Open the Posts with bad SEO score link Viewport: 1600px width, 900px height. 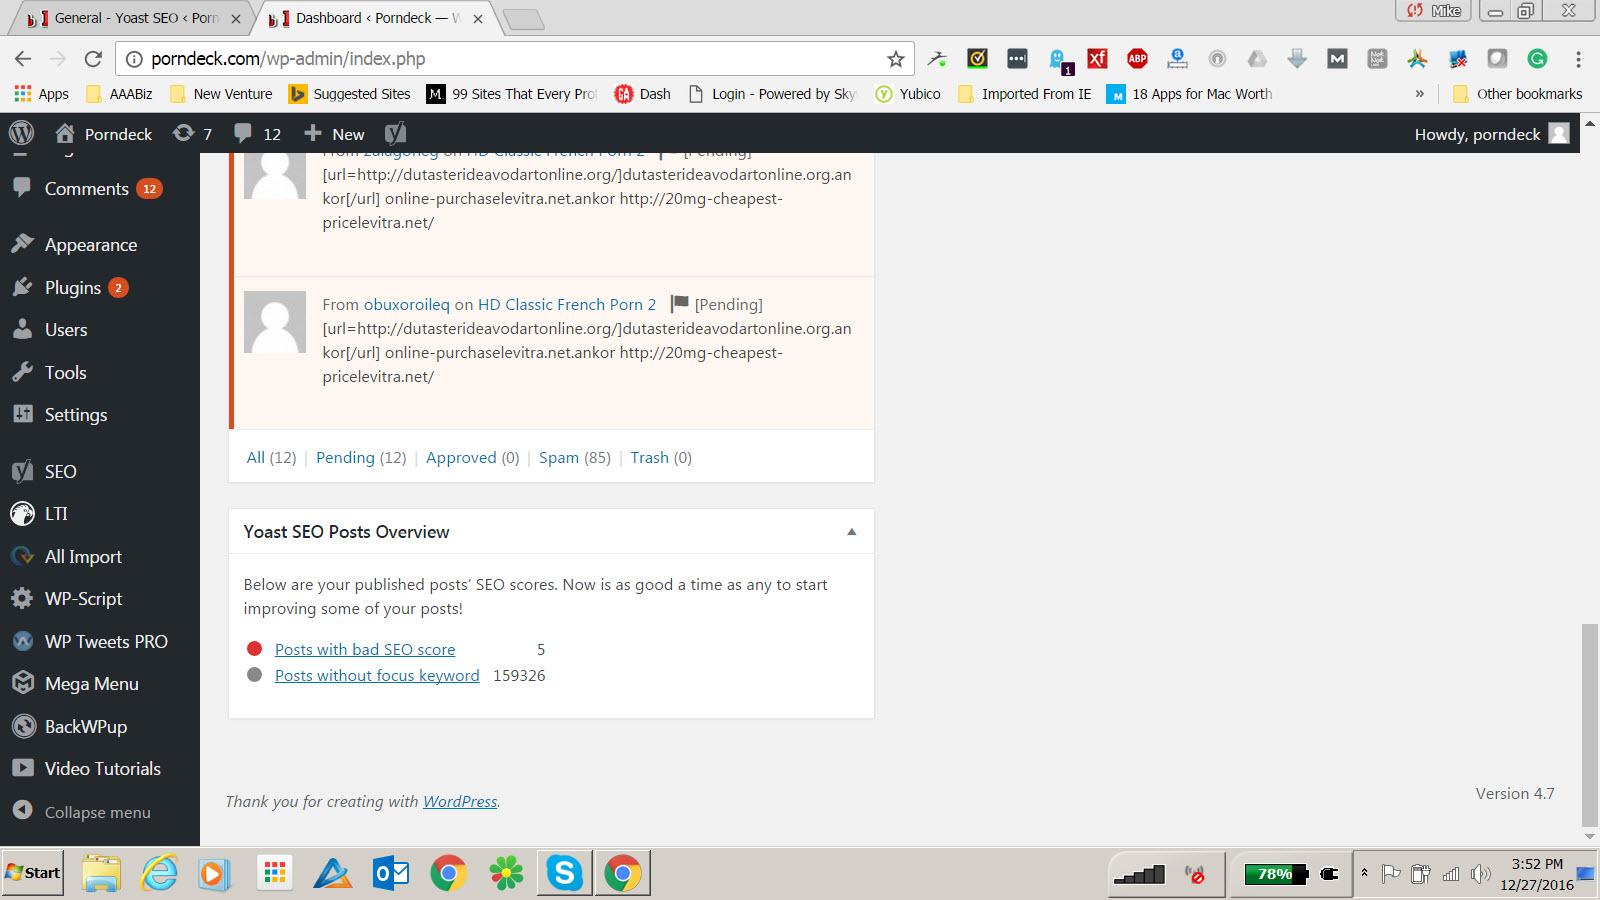[365, 650]
